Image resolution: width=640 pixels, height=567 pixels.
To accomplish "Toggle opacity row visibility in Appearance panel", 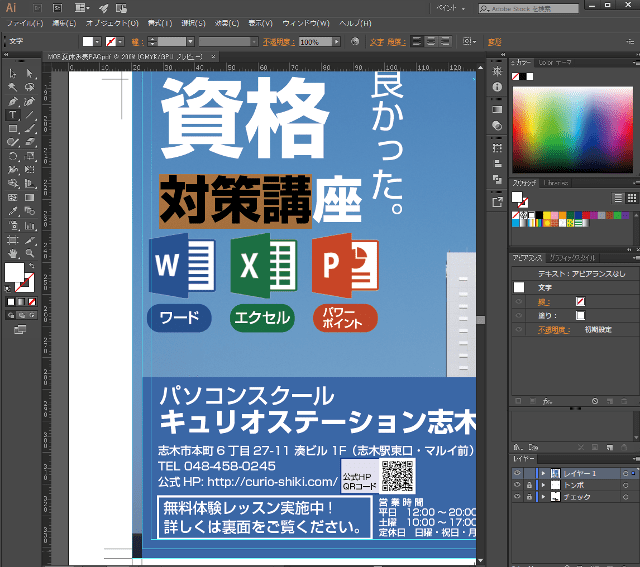I will 519,329.
